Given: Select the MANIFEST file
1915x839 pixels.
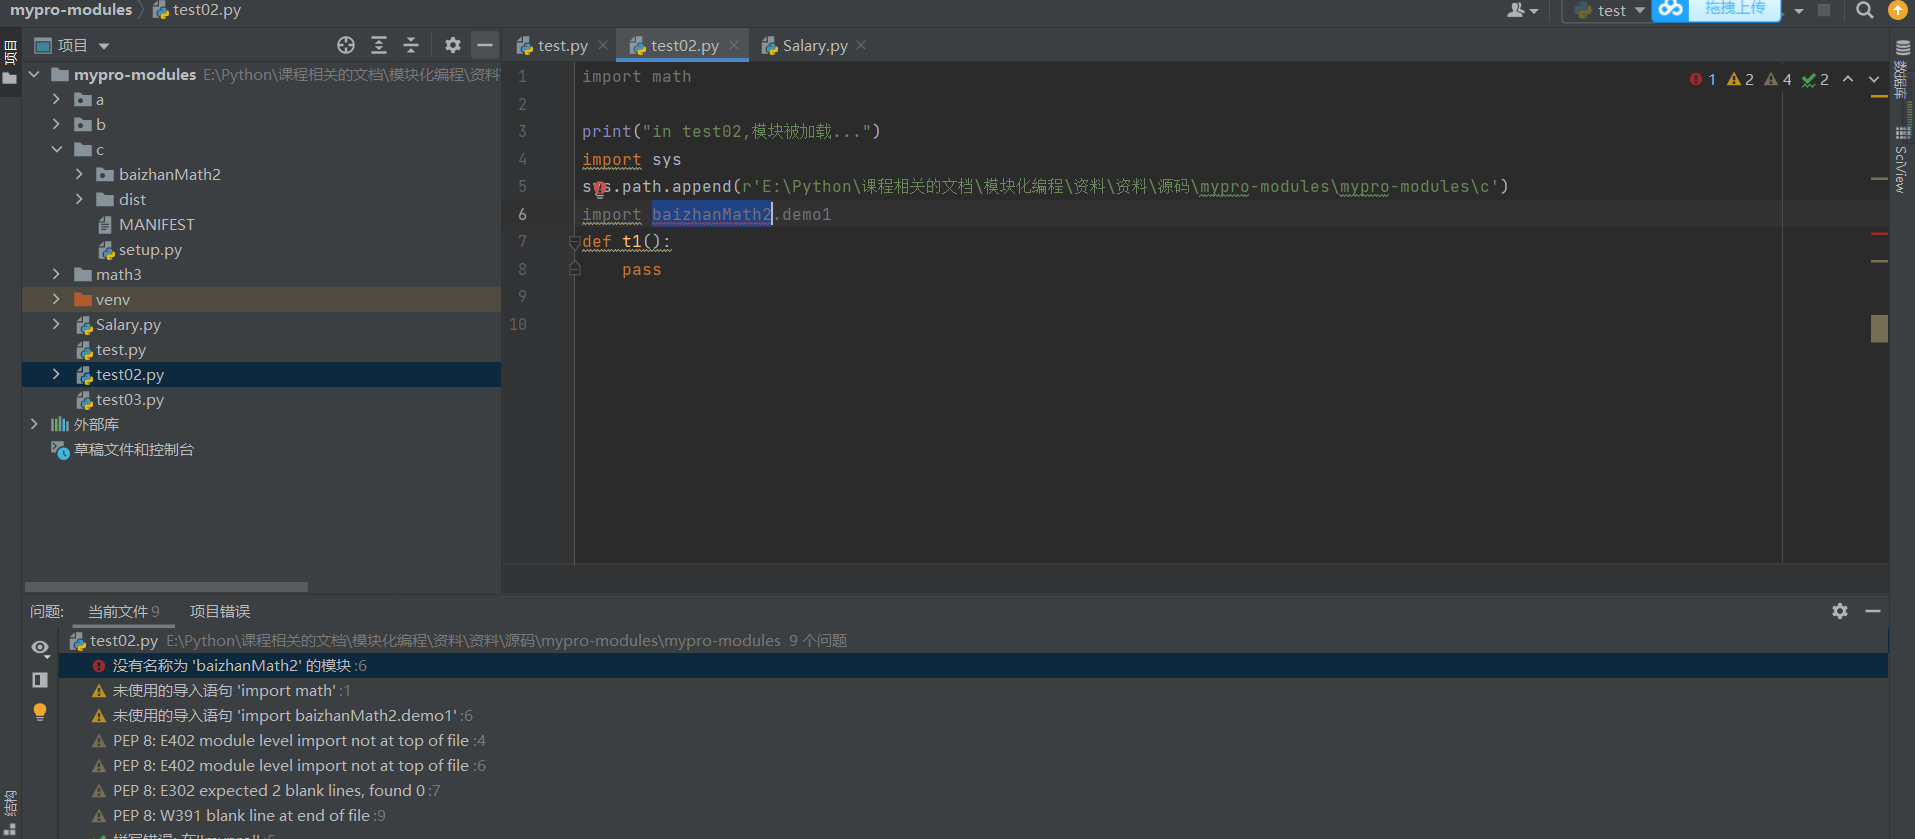Looking at the screenshot, I should (x=156, y=225).
